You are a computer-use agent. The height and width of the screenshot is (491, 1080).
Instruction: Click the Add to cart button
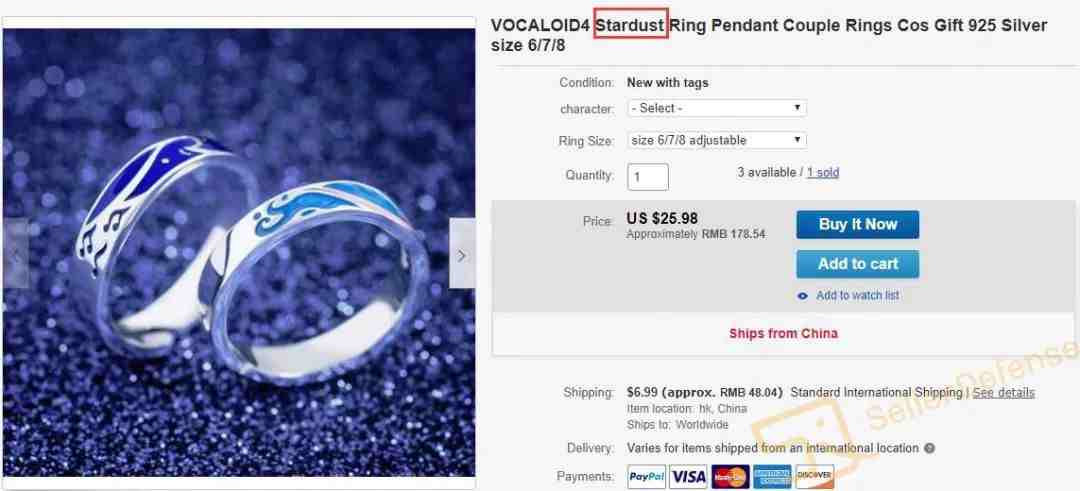[x=858, y=264]
